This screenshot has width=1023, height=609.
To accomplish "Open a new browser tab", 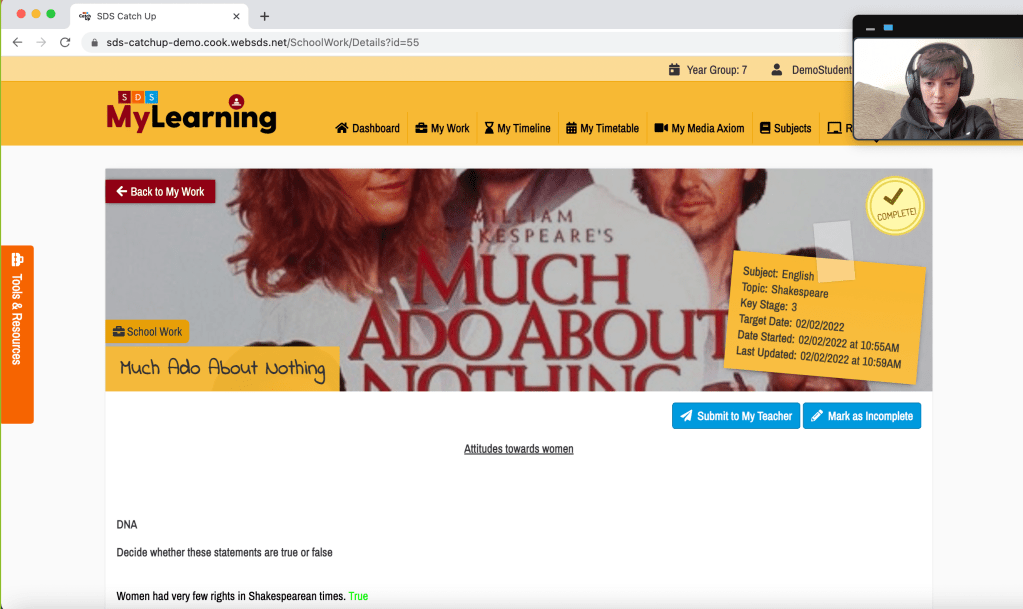I will [x=264, y=16].
